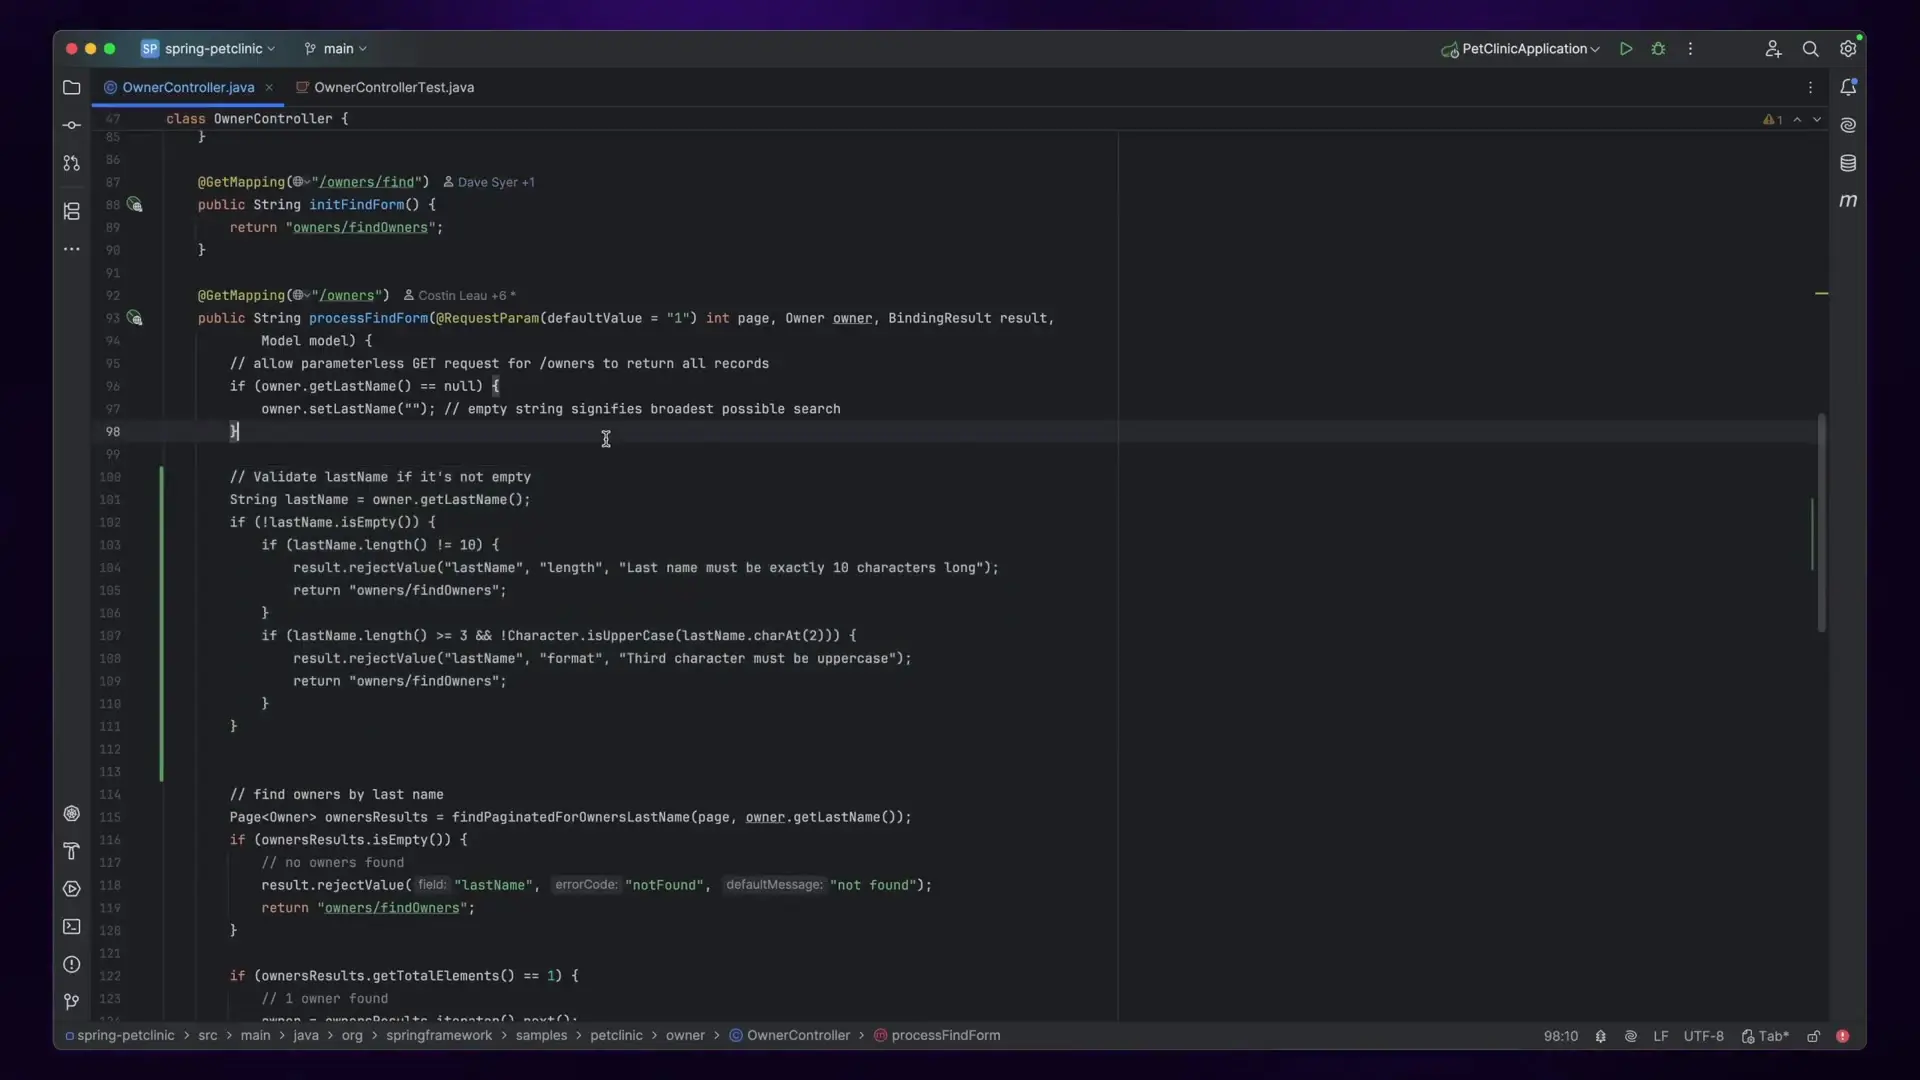Open IDE settings gear
Screen dimensions: 1920x1080
point(1848,48)
